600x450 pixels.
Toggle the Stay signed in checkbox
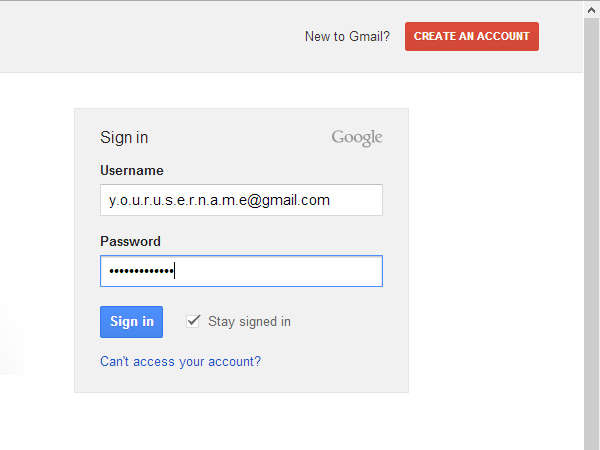tap(194, 321)
